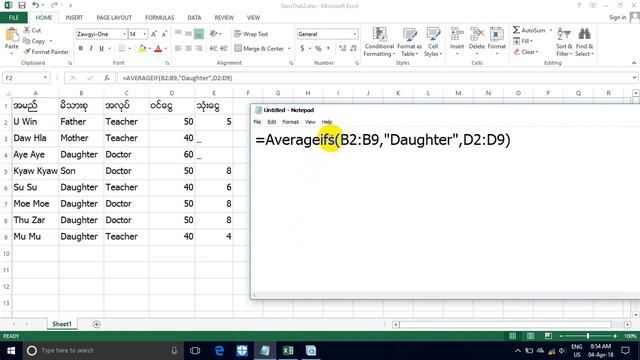
Task: Click Merge & Center button
Action: (x=259, y=49)
